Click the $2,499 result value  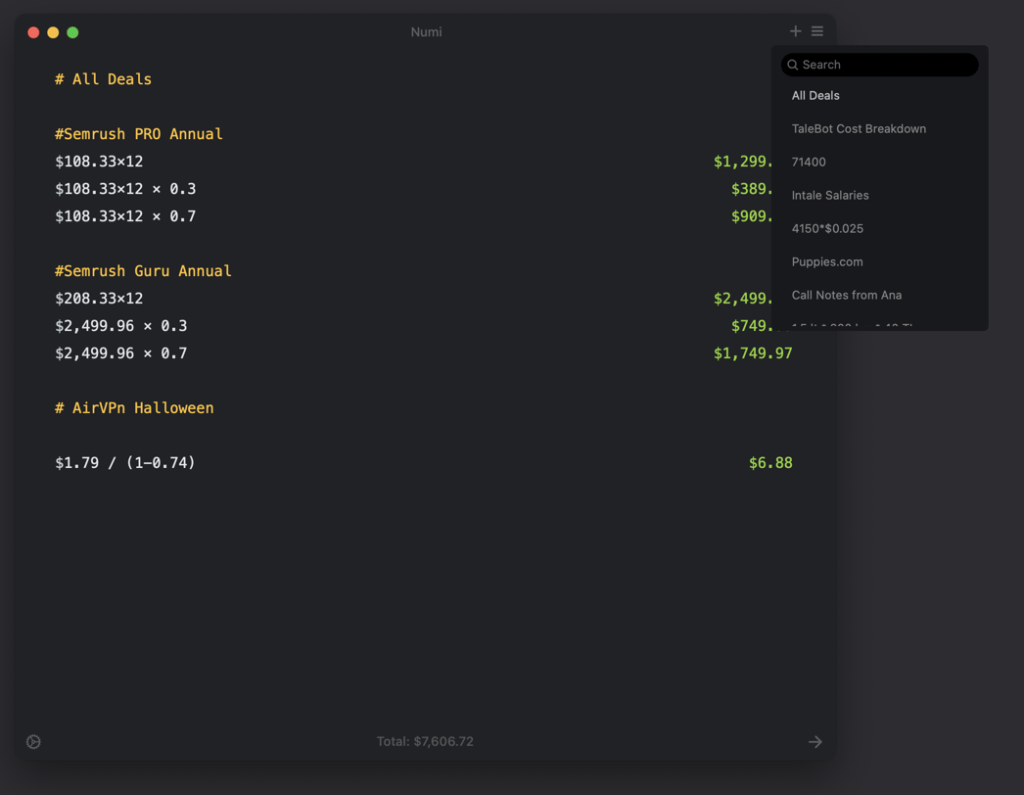(743, 299)
